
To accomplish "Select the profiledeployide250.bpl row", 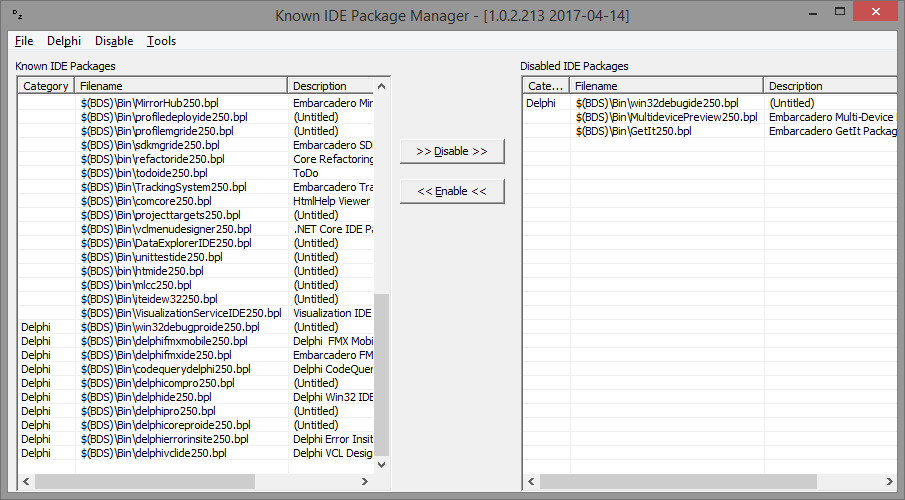I will click(x=196, y=117).
